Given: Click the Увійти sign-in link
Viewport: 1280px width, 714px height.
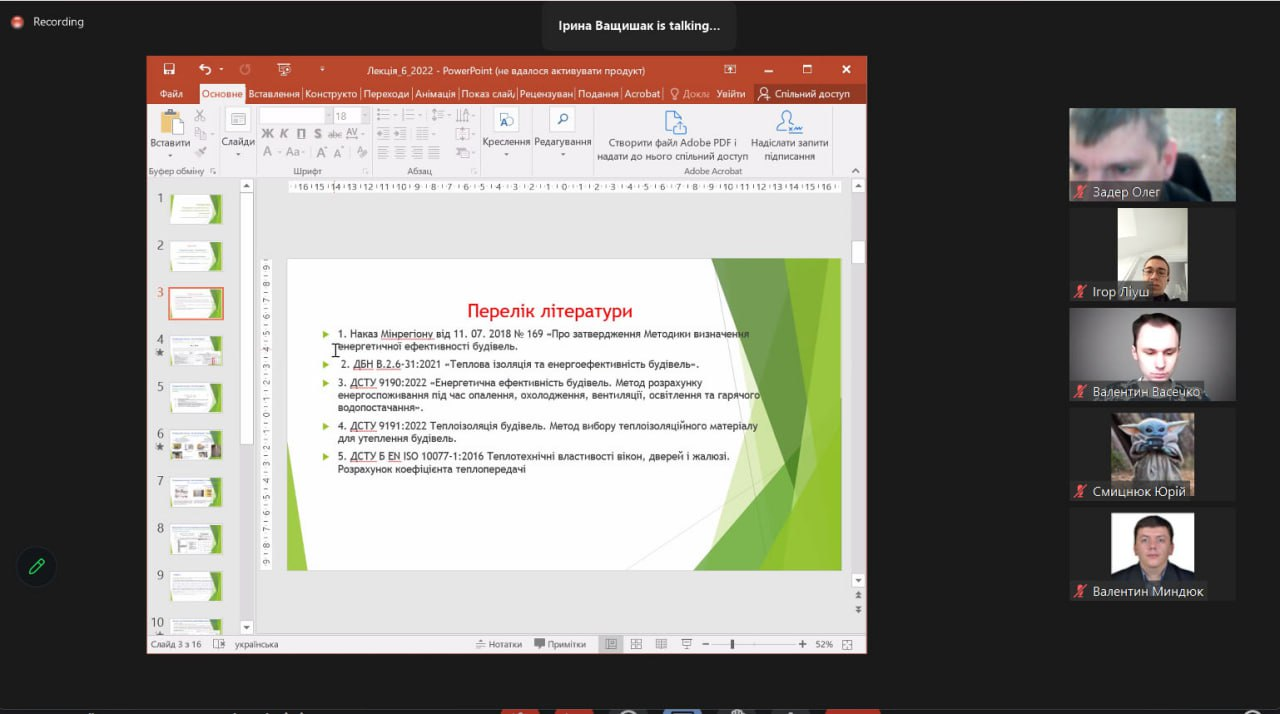Looking at the screenshot, I should [731, 94].
